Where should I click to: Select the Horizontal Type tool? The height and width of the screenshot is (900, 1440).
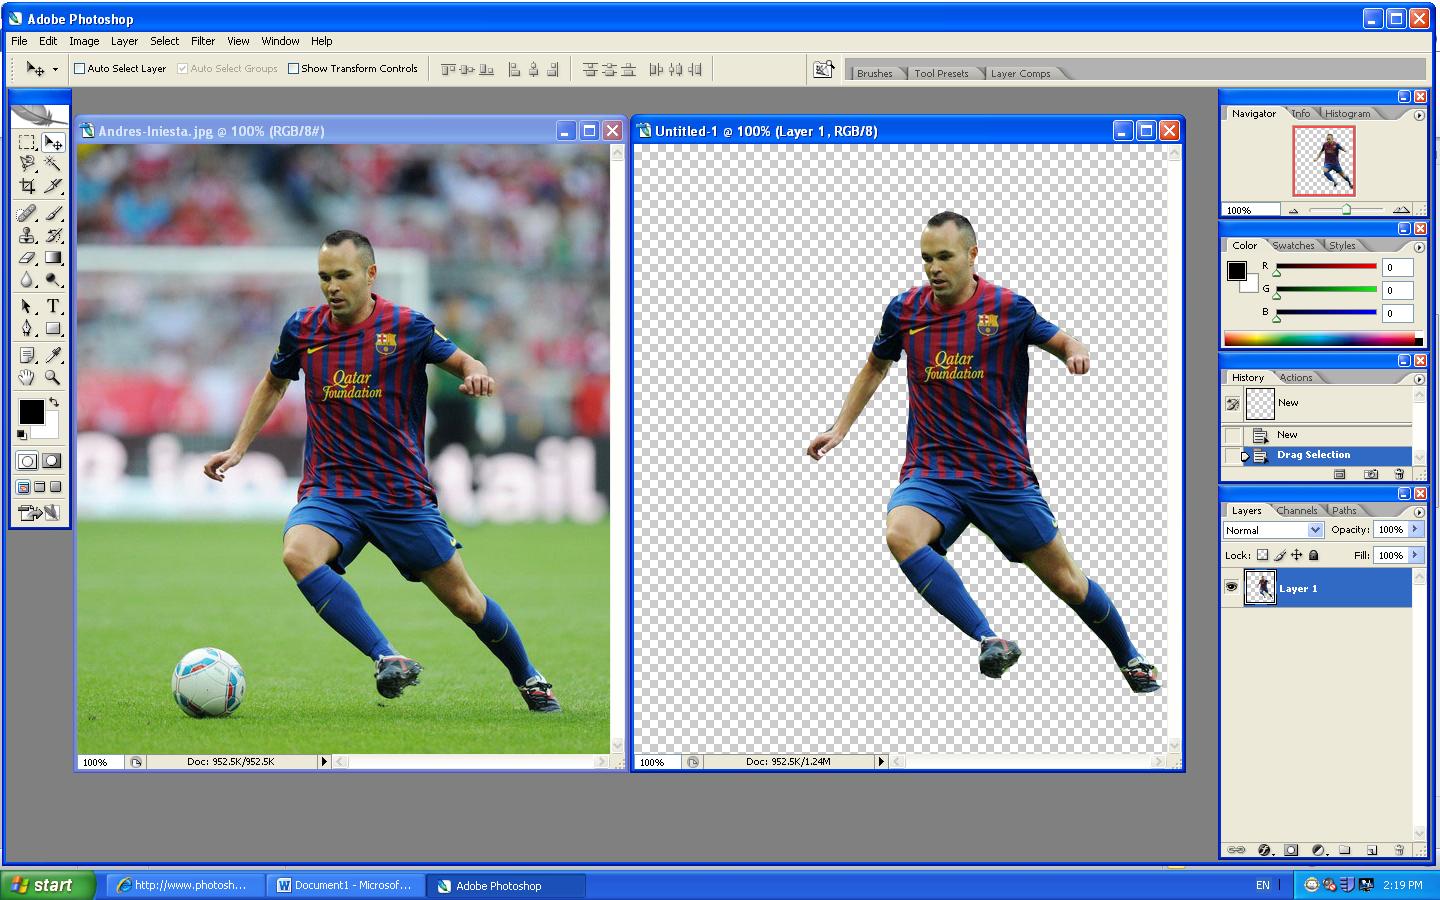(53, 306)
